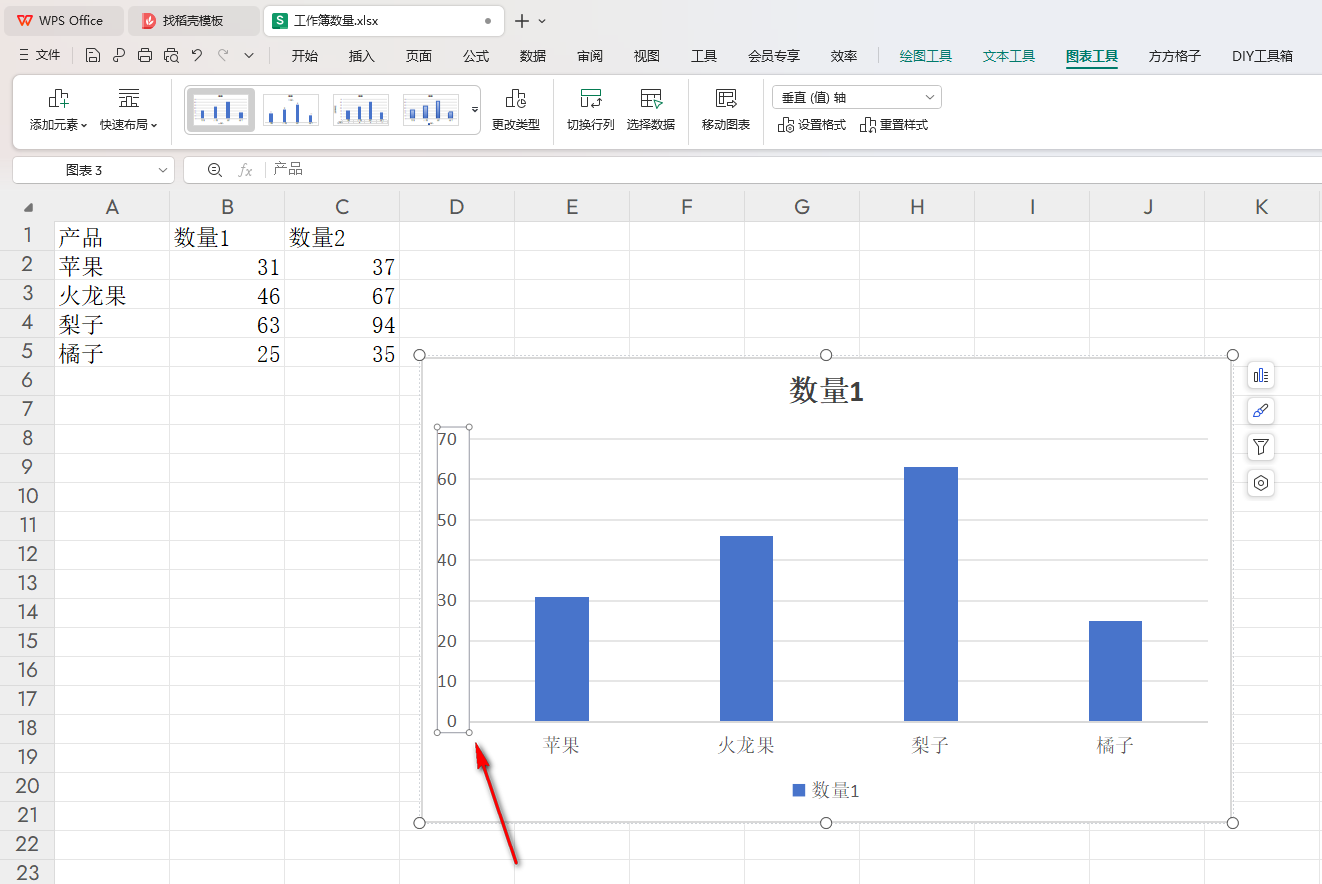Select the 梨子 bar in the chart
1322x884 pixels.
pyautogui.click(x=930, y=594)
